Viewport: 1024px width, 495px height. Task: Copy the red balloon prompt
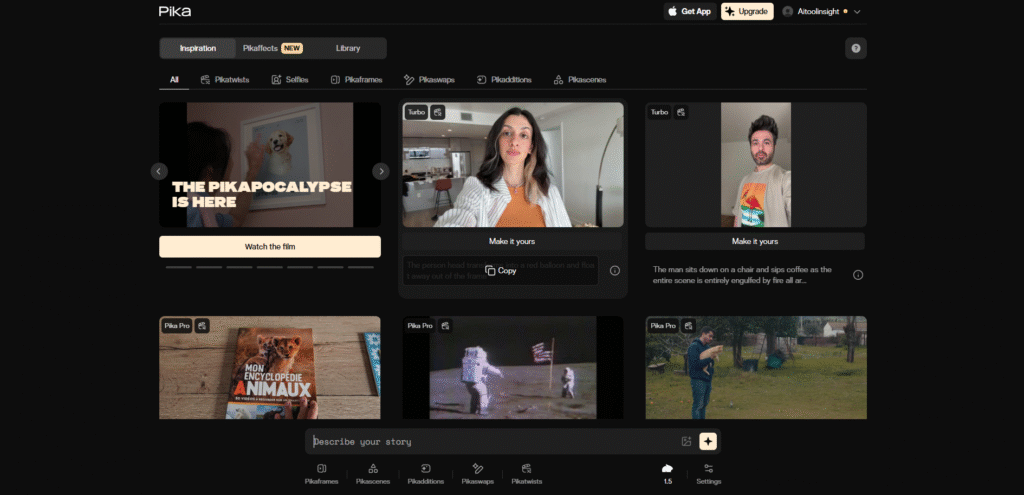[x=501, y=270]
